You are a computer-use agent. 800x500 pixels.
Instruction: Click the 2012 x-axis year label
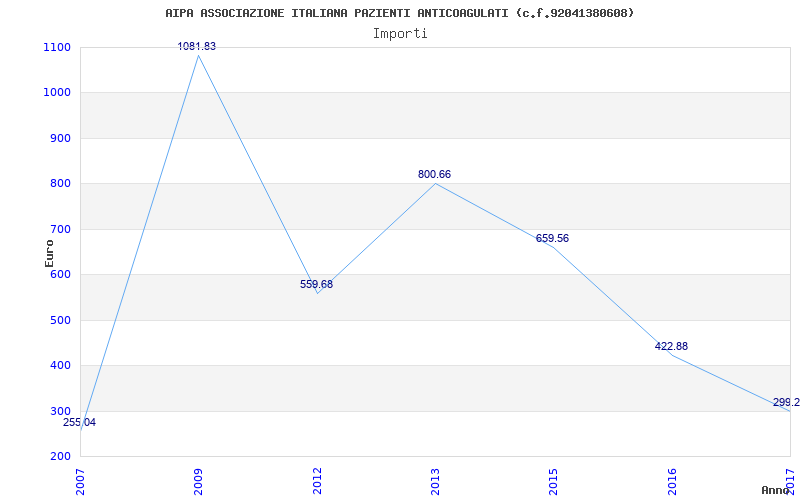tap(317, 481)
